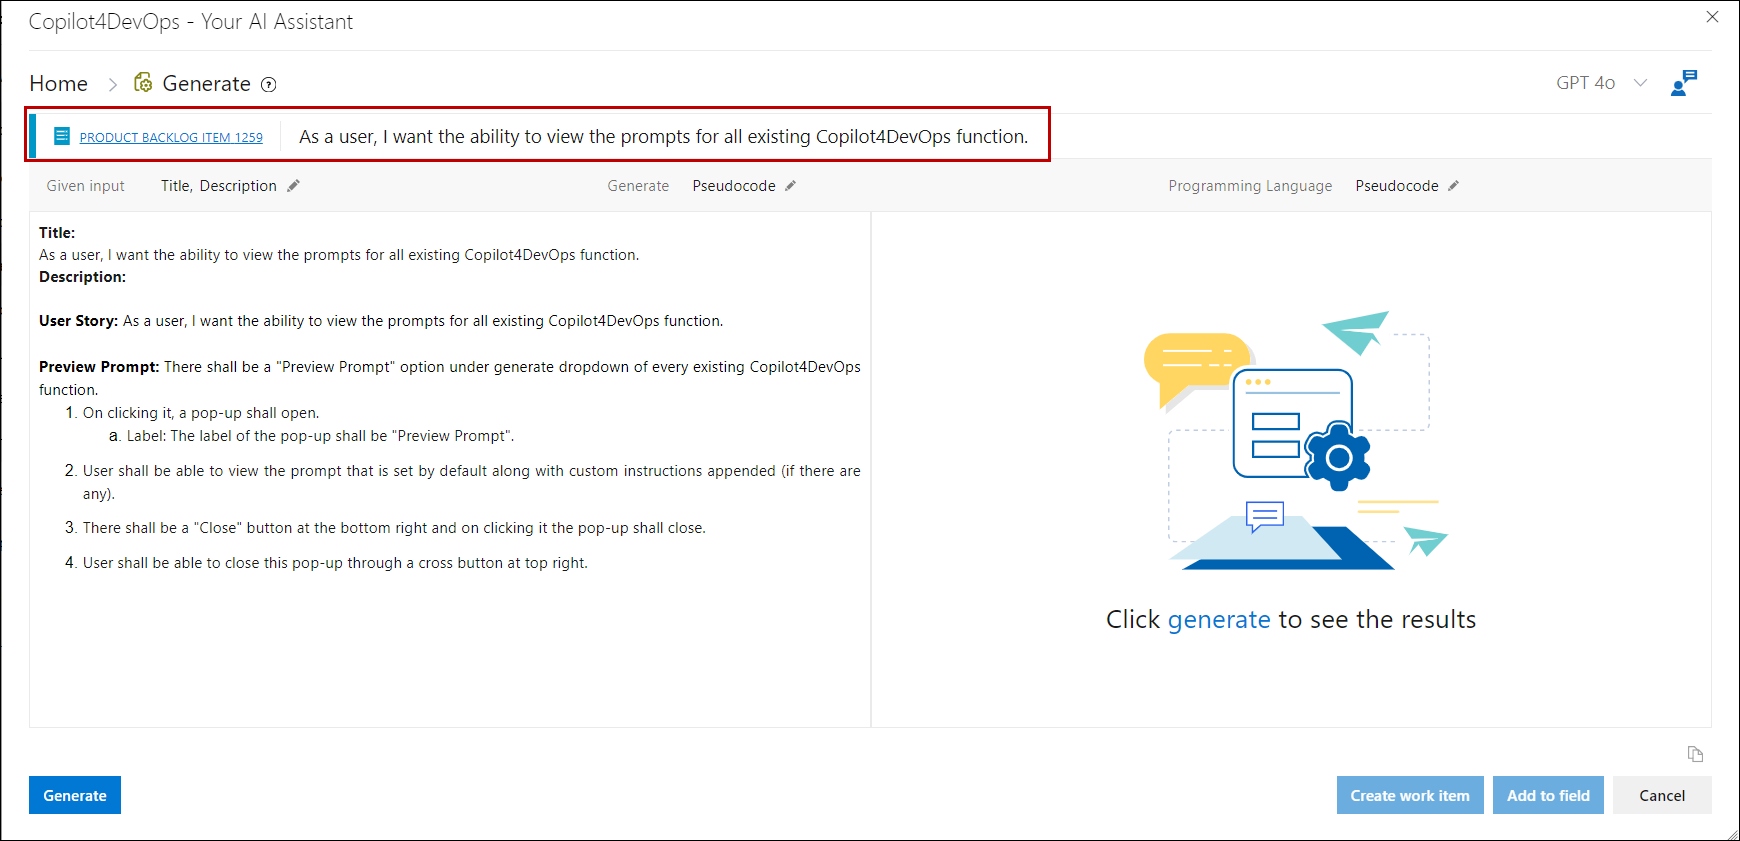The height and width of the screenshot is (841, 1740).
Task: Click the user feedback chat icon
Action: point(1684,83)
